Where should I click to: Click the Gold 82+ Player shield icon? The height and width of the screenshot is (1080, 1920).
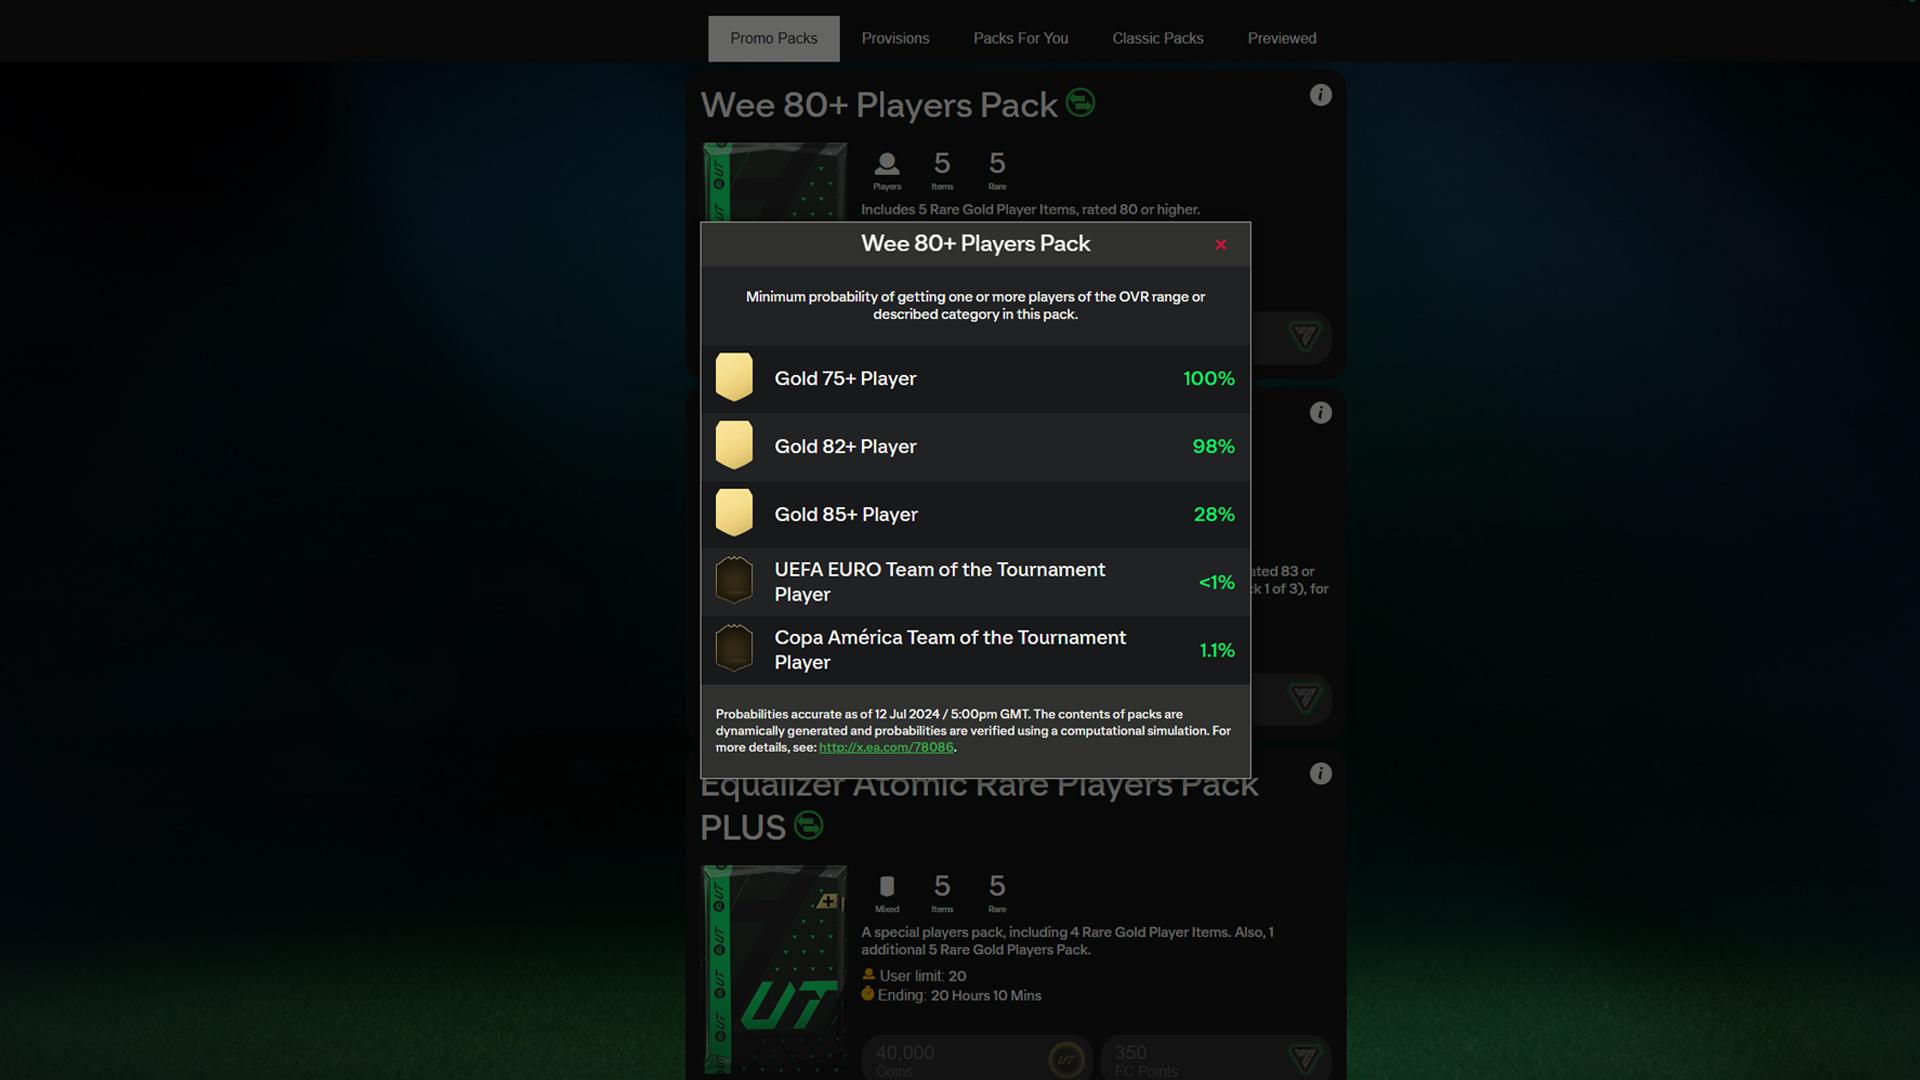coord(733,444)
